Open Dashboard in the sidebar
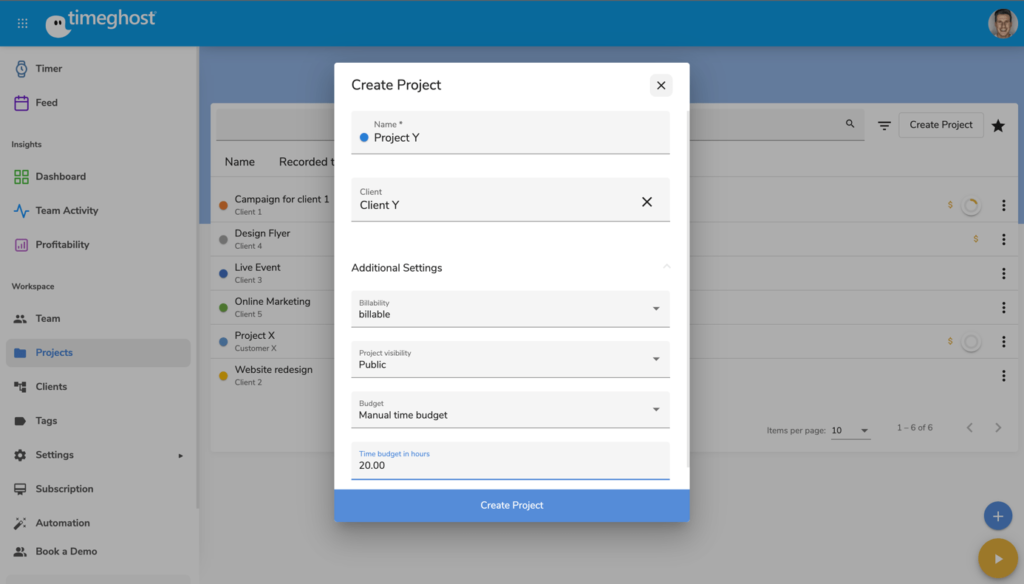Viewport: 1024px width, 584px height. [x=60, y=177]
